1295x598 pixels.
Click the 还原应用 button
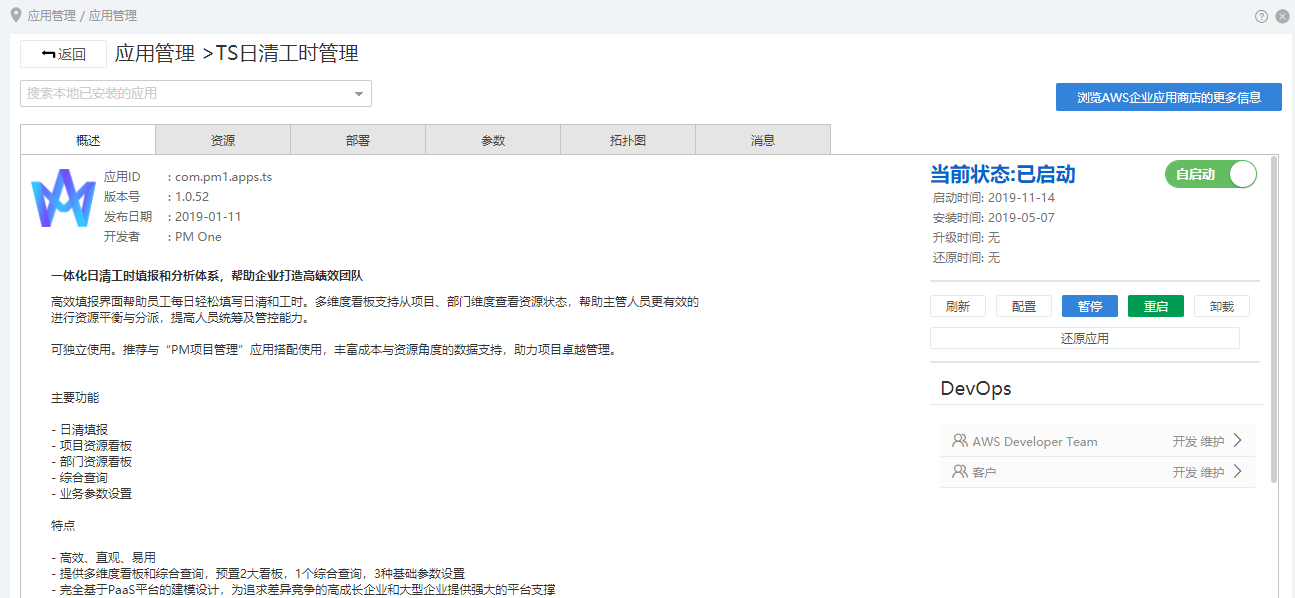click(1084, 338)
